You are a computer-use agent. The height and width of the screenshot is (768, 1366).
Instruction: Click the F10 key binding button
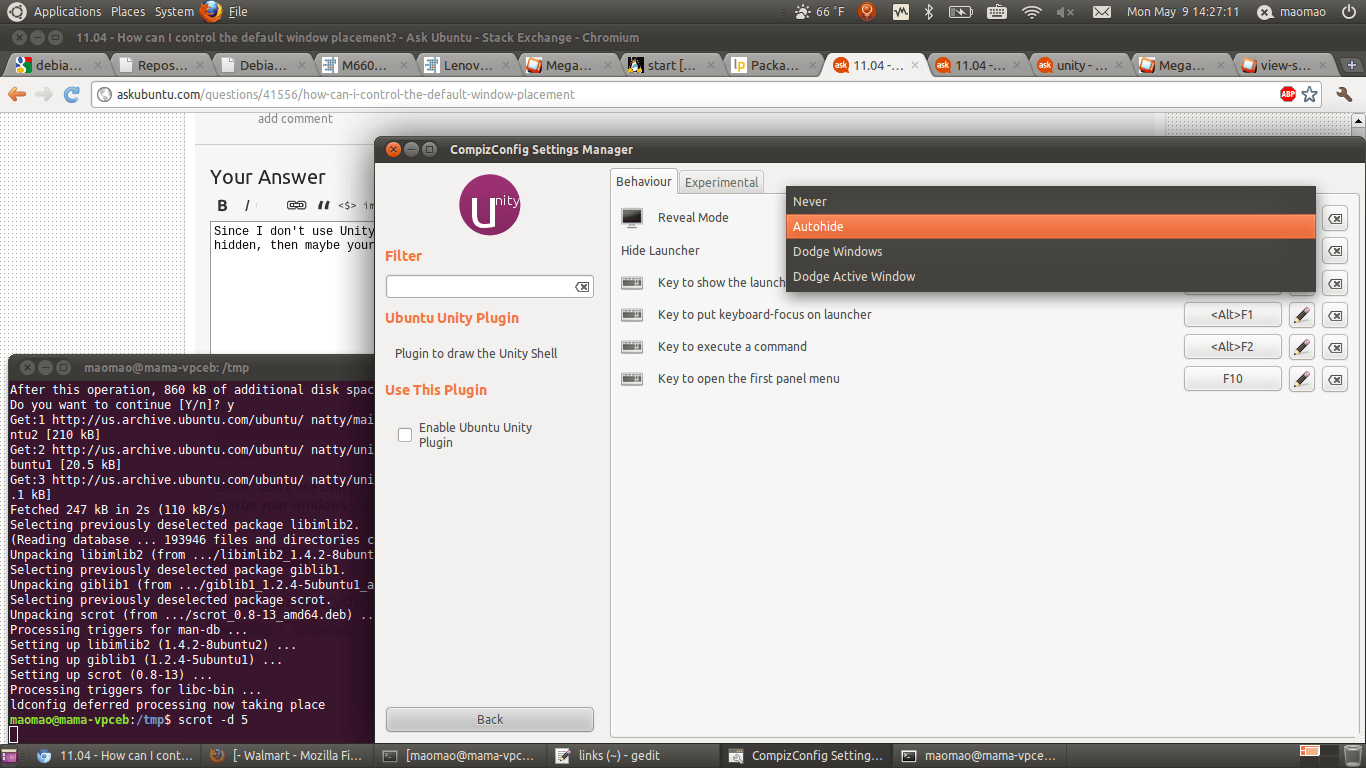(1232, 379)
